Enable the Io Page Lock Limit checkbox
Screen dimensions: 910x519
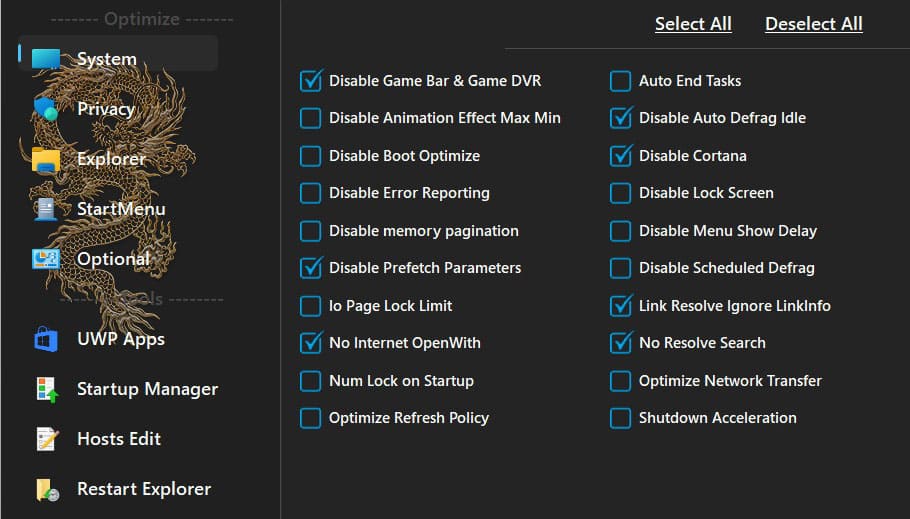(310, 306)
